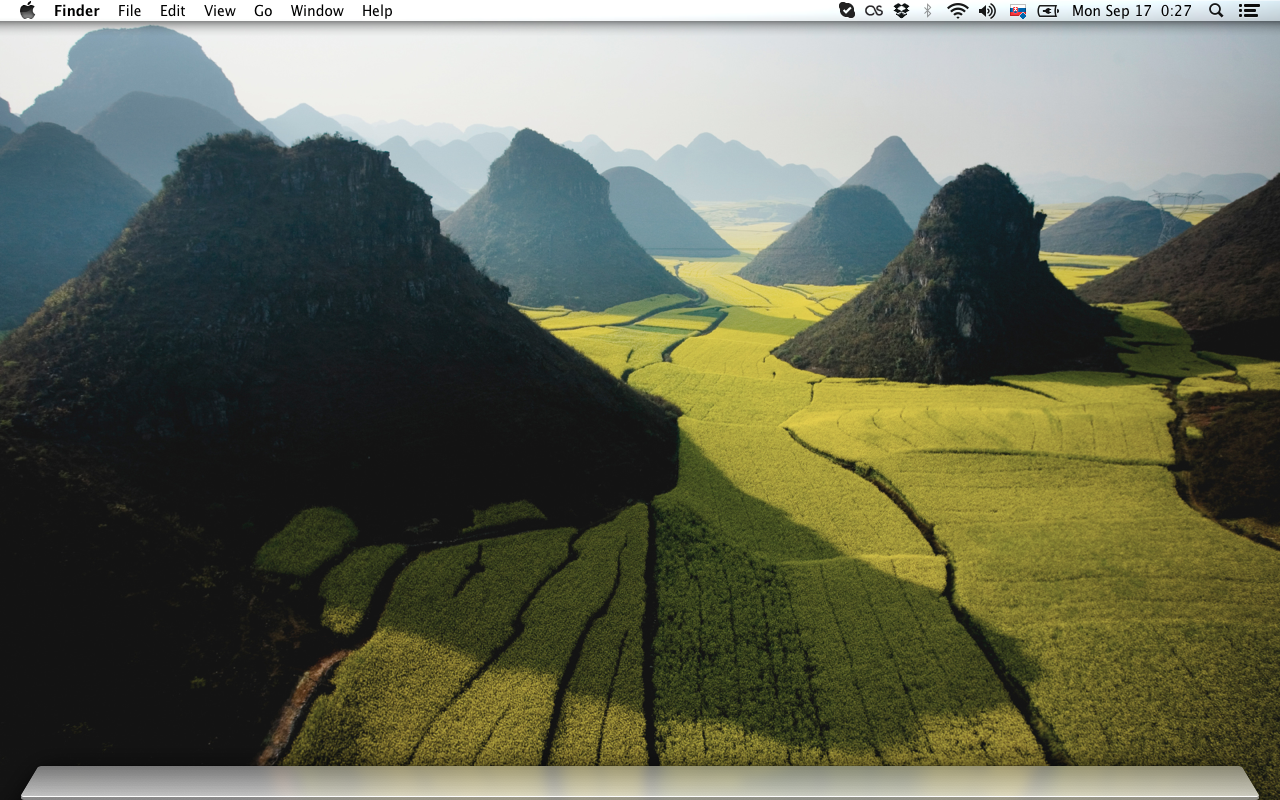Open the Help menu
Viewport: 1280px width, 800px height.
pyautogui.click(x=377, y=11)
